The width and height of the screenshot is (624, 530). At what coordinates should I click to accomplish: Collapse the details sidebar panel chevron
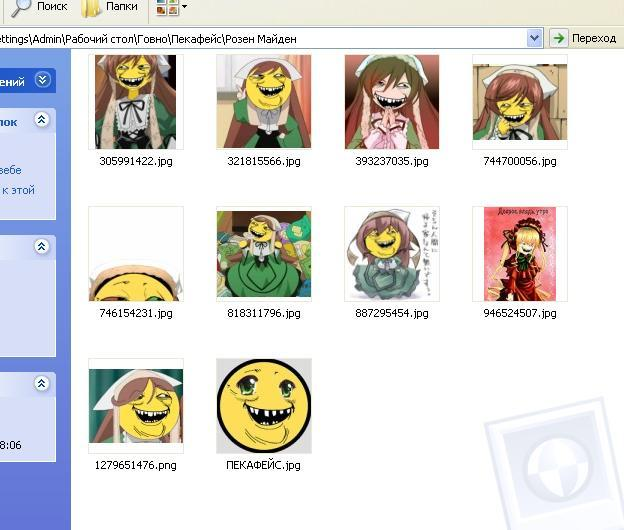(x=41, y=383)
